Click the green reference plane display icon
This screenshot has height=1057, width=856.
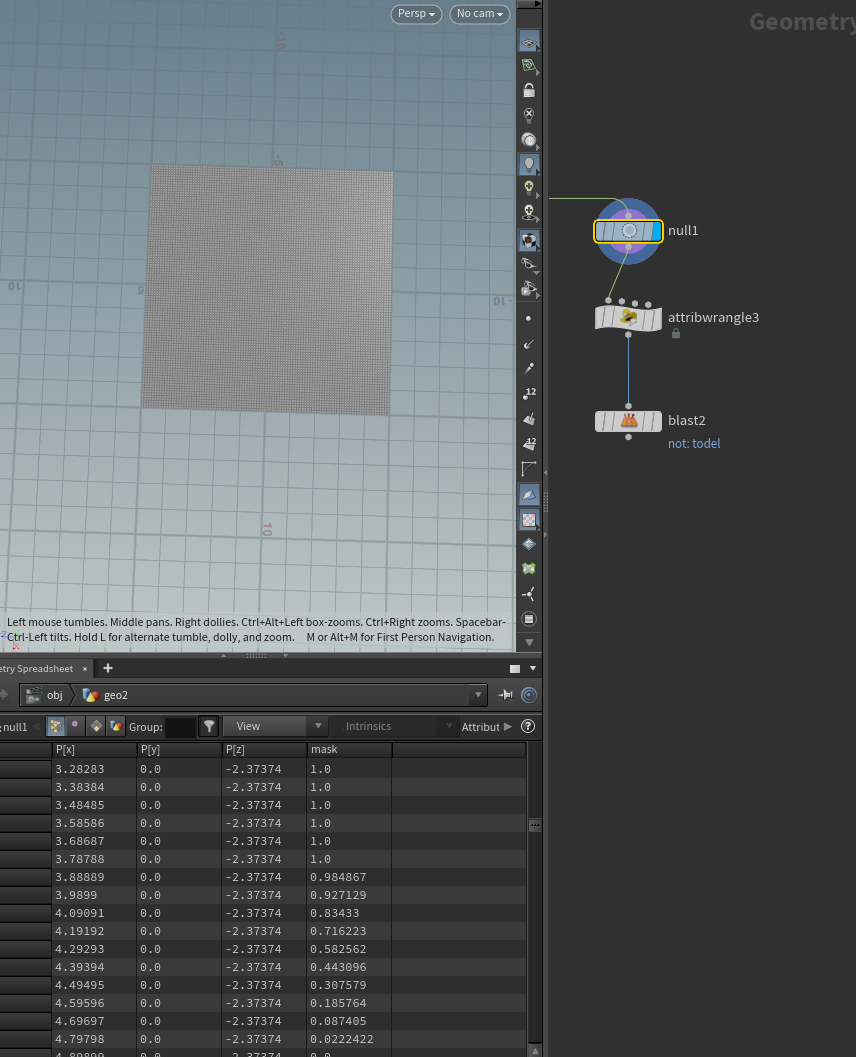pos(529,65)
